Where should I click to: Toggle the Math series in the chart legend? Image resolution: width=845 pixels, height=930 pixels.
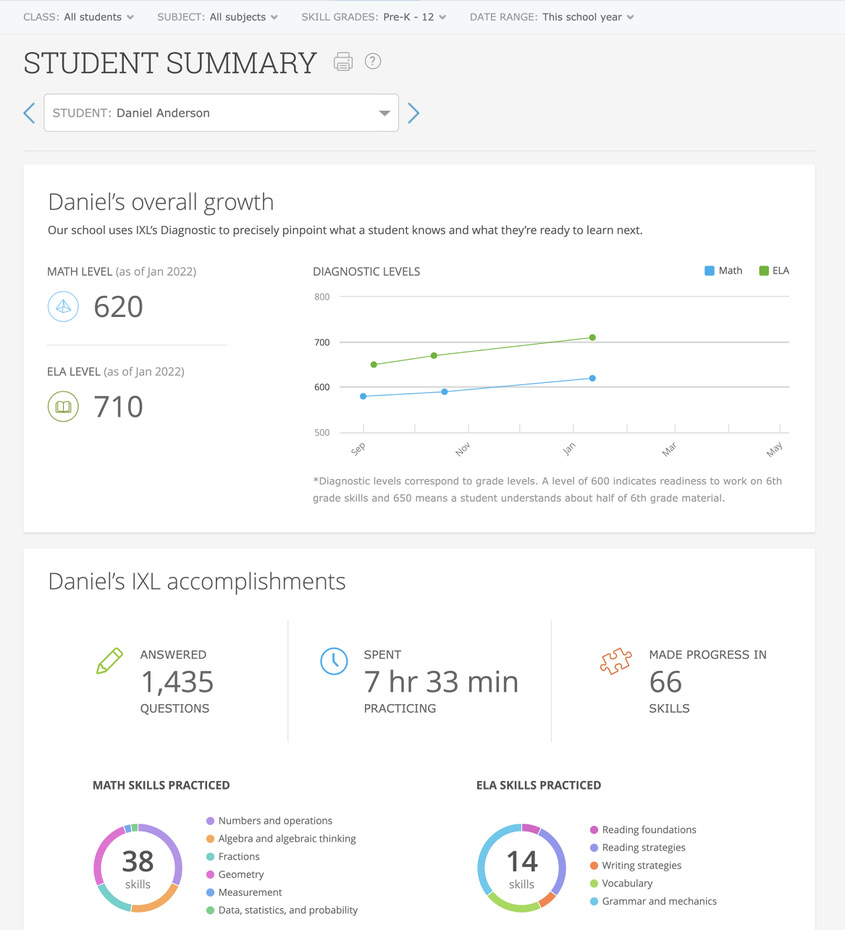tap(722, 270)
